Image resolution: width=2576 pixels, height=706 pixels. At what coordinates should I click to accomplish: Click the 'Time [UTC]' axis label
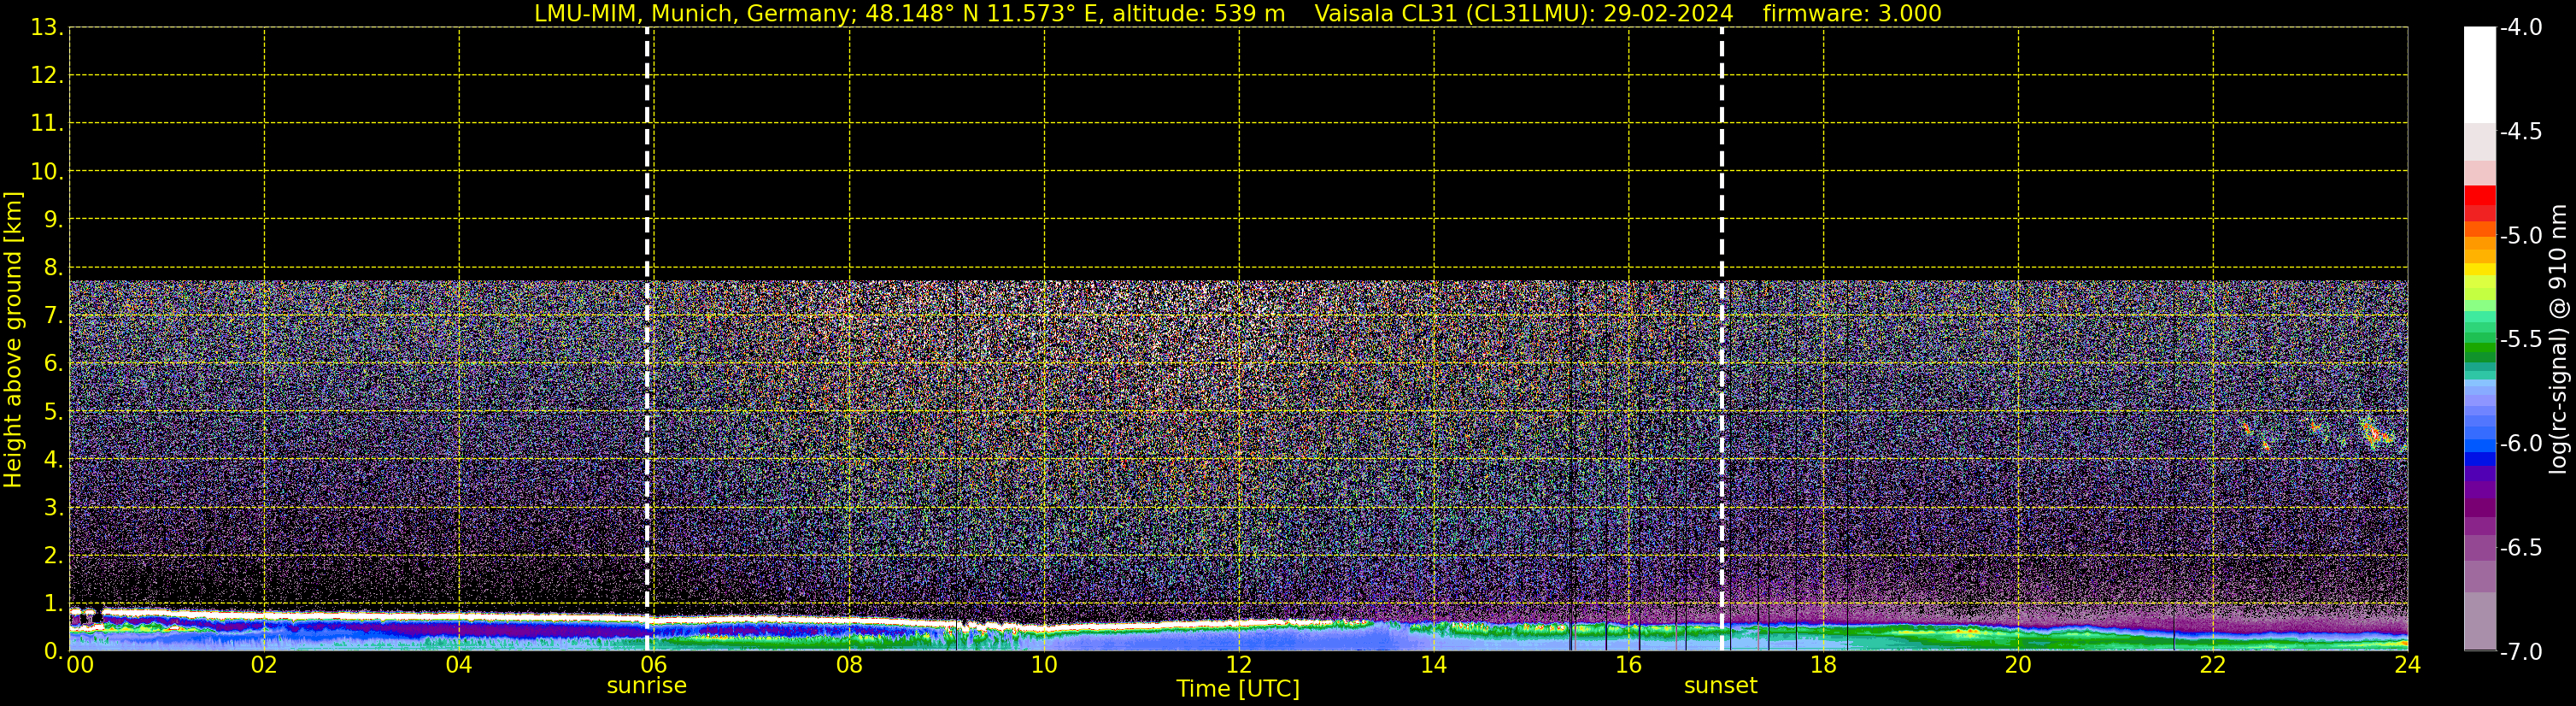[x=1238, y=689]
